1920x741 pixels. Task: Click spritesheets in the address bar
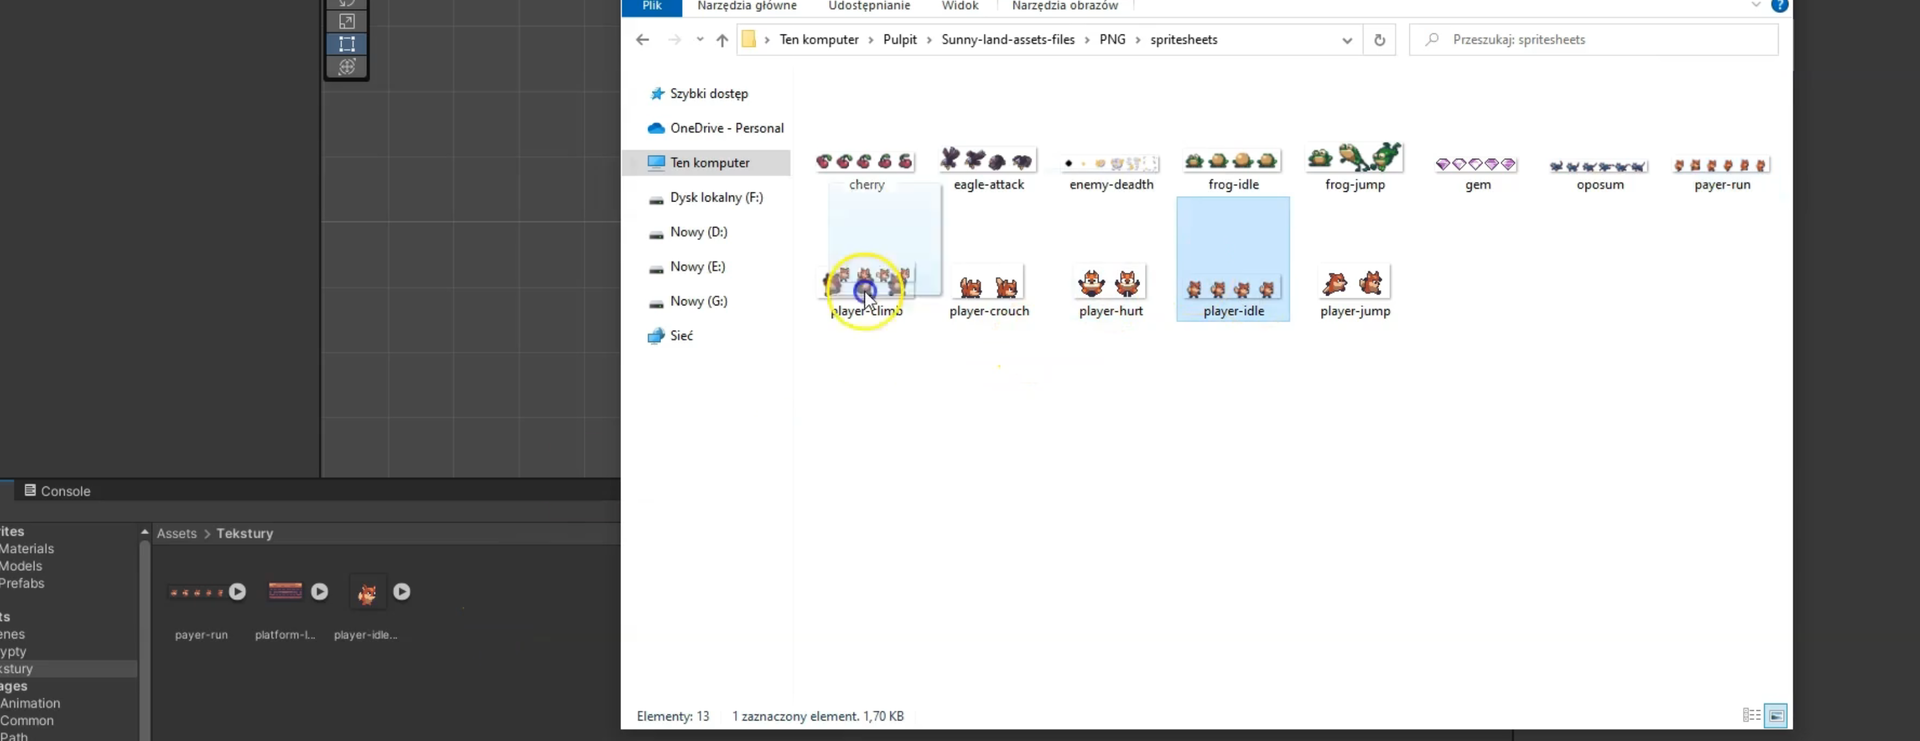[1184, 40]
